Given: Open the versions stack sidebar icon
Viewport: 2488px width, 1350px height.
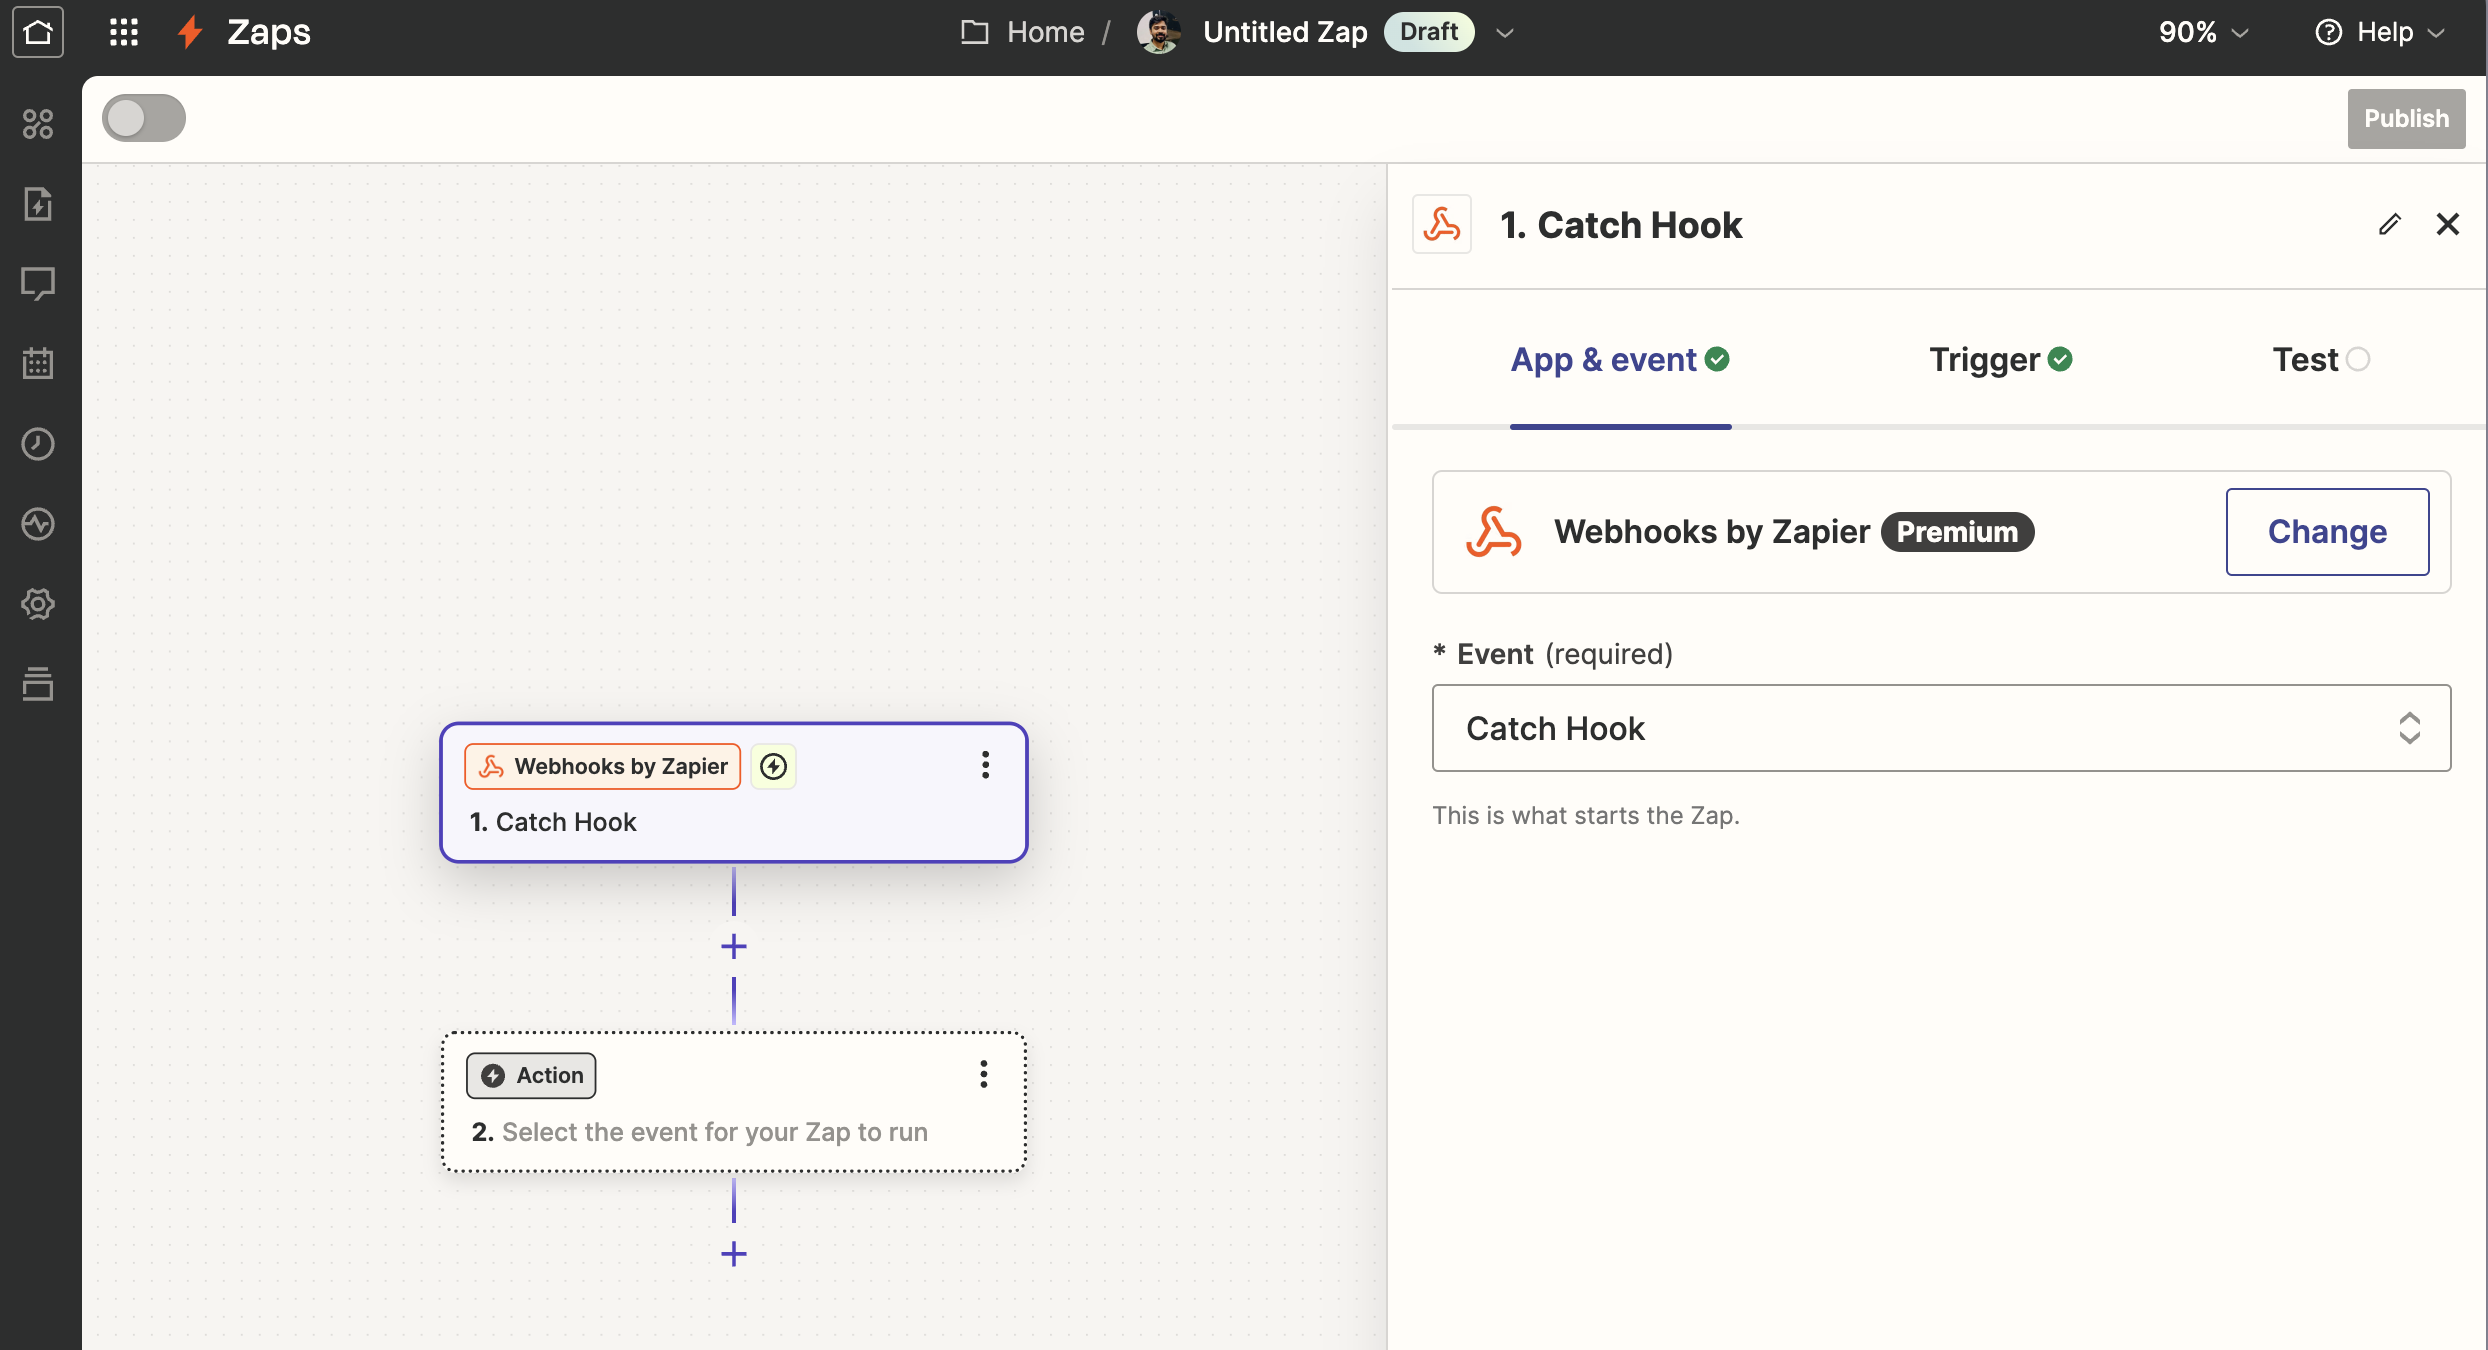Looking at the screenshot, I should click(38, 684).
